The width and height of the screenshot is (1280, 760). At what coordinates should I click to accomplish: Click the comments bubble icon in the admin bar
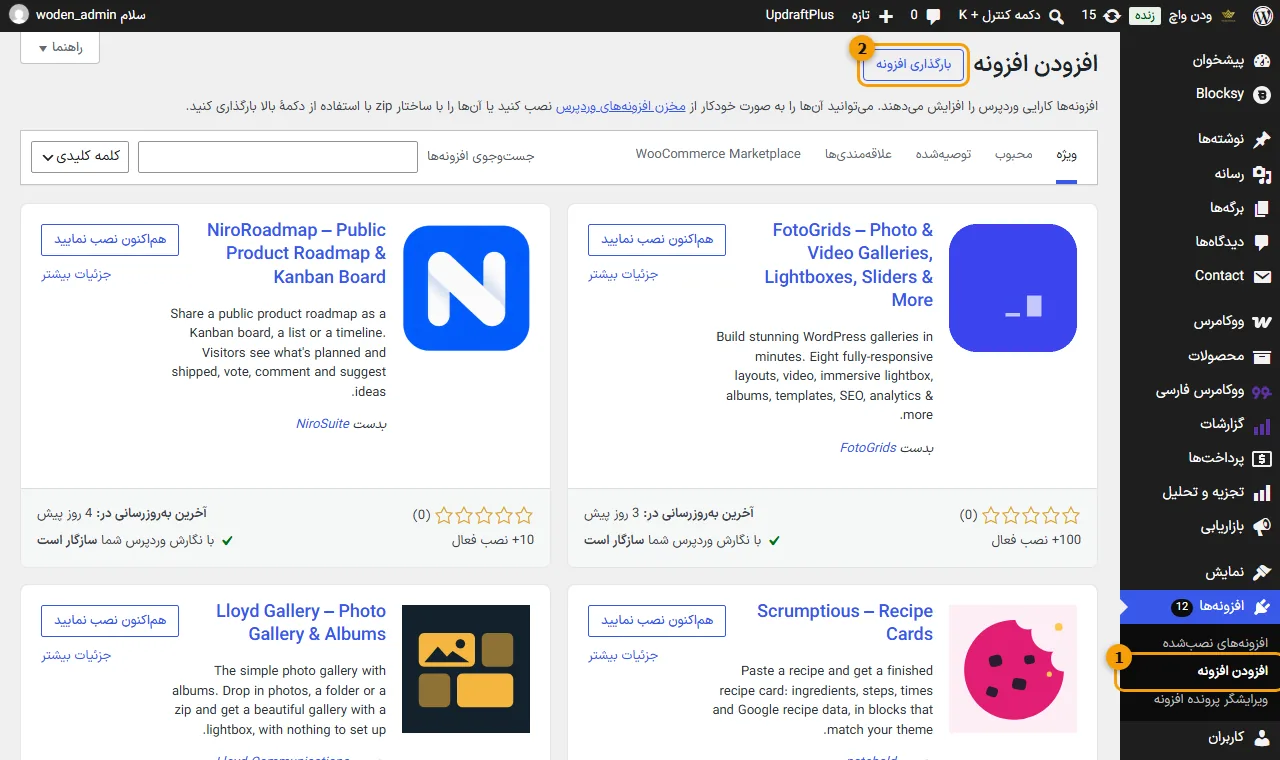[933, 16]
